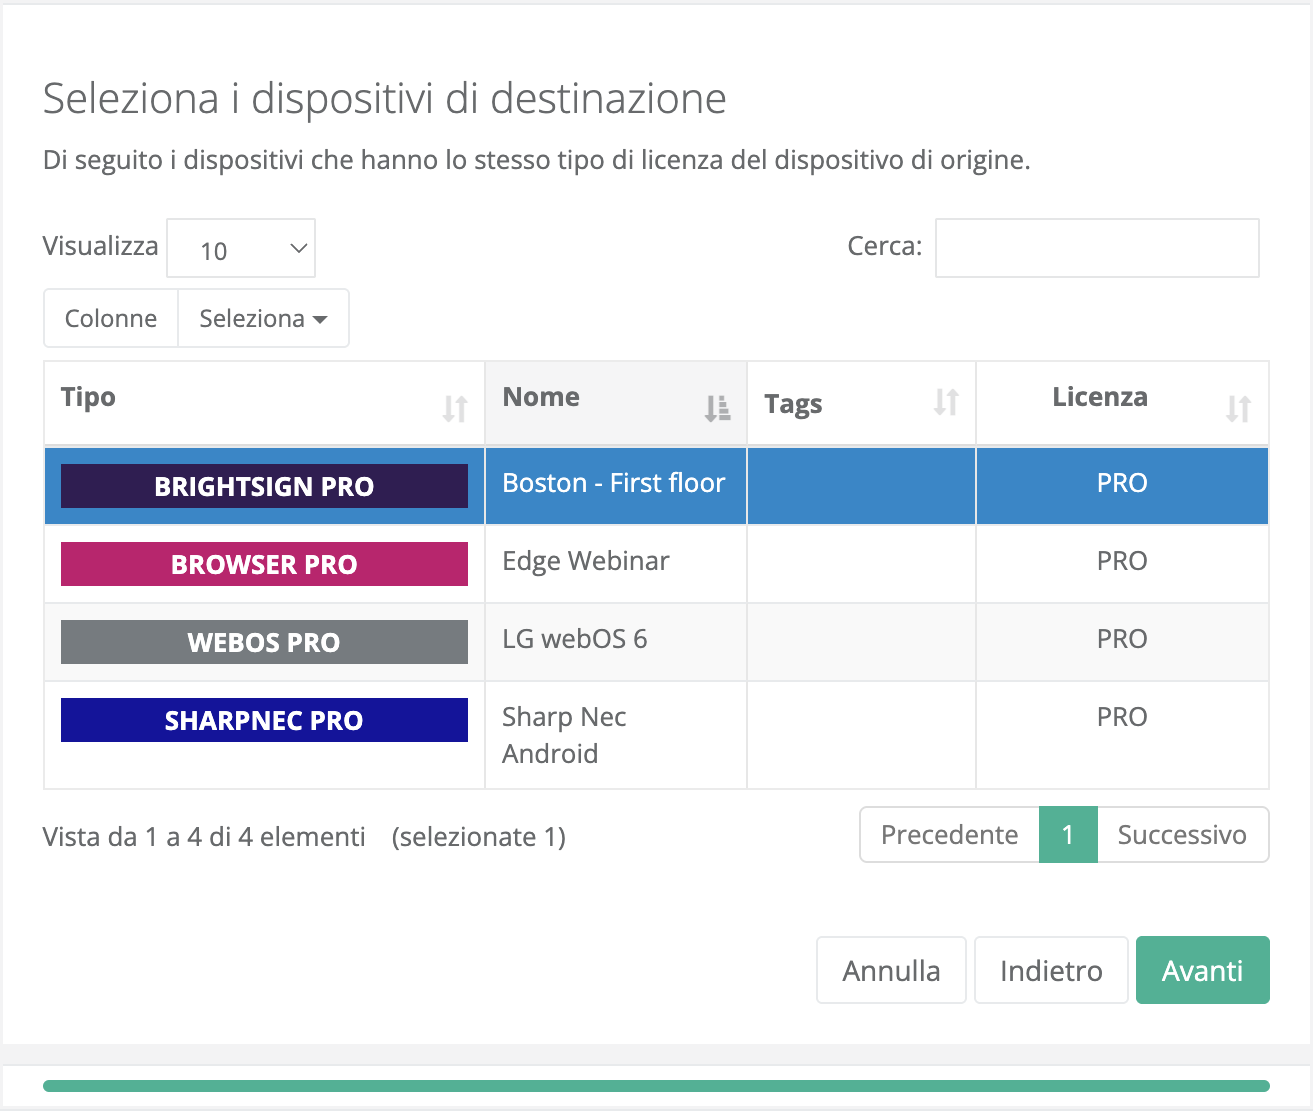Screen dimensions: 1313x1112
Task: Select the WEBOS PRO type badge
Action: [263, 642]
